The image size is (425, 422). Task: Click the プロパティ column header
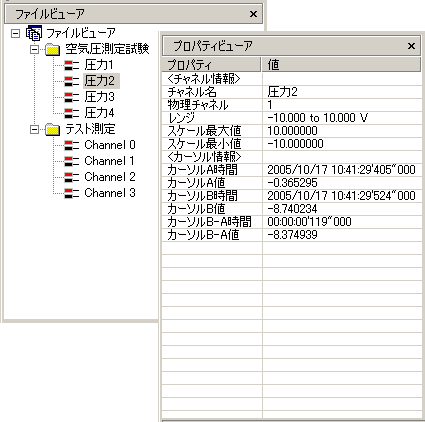(211, 64)
